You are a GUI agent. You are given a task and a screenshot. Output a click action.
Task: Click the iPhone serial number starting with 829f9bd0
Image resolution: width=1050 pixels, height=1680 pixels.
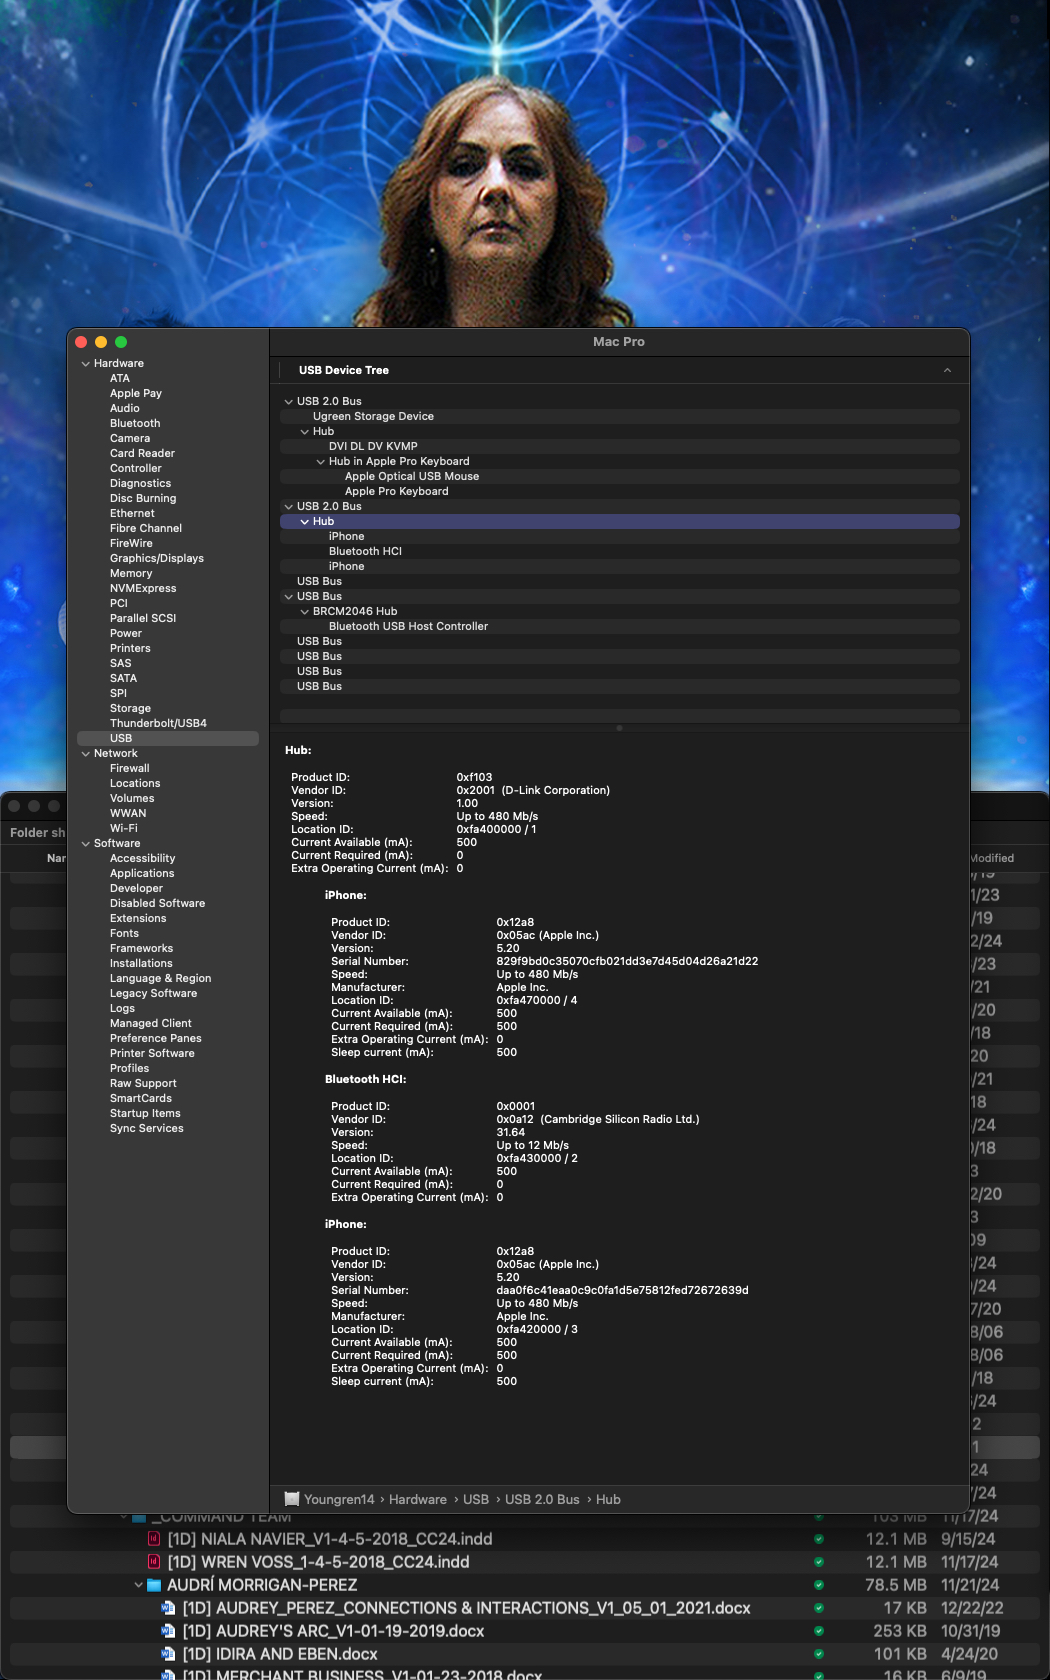627,961
